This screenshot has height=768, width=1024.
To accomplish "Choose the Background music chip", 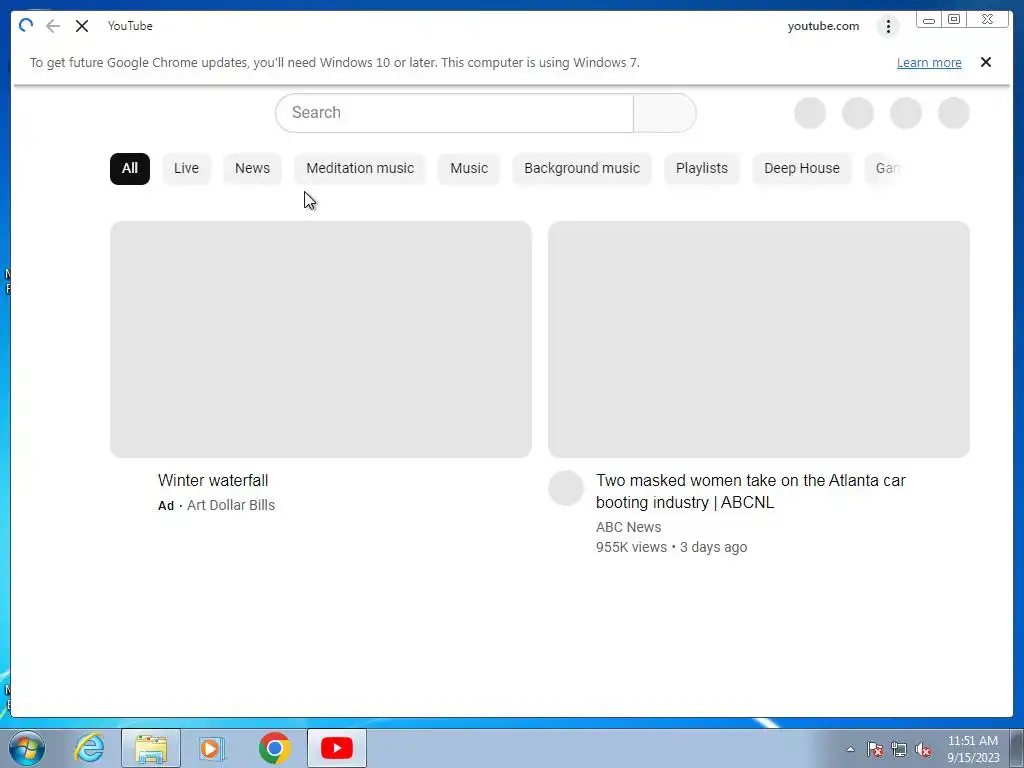I will pos(582,168).
